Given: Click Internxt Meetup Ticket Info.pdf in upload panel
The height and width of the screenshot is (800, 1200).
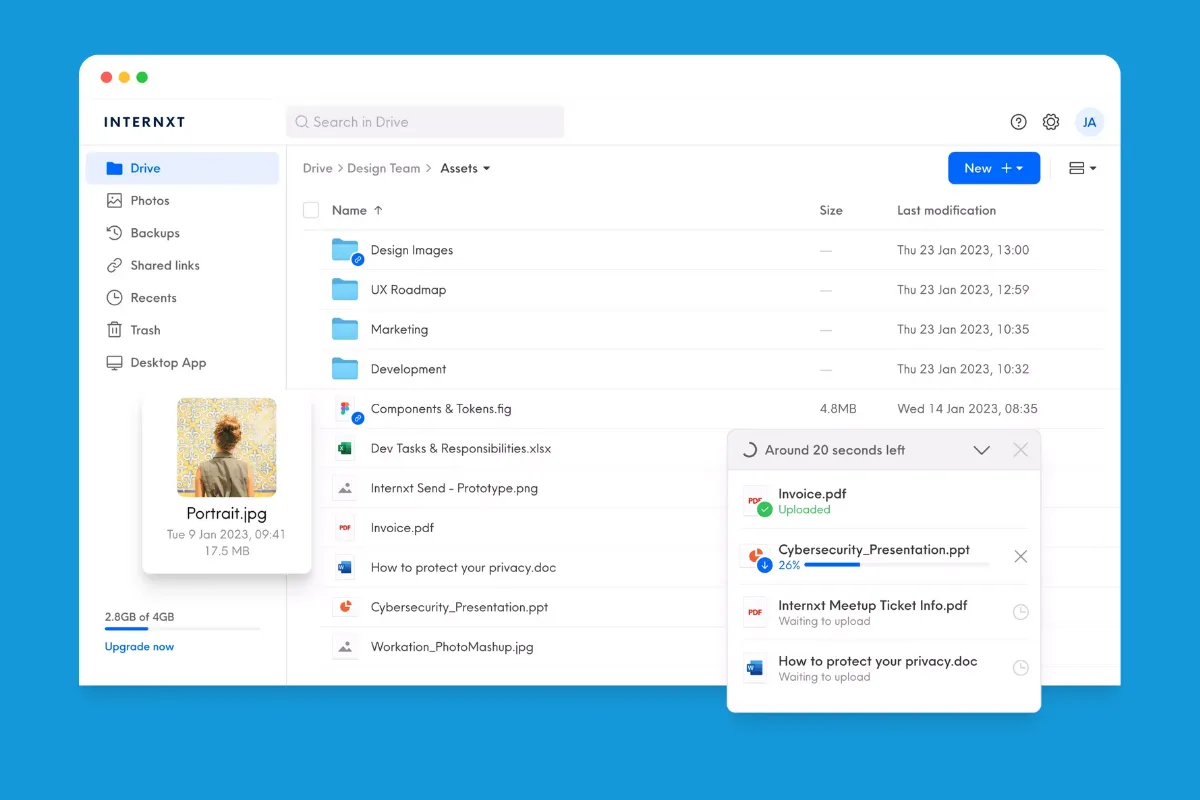Looking at the screenshot, I should [873, 605].
